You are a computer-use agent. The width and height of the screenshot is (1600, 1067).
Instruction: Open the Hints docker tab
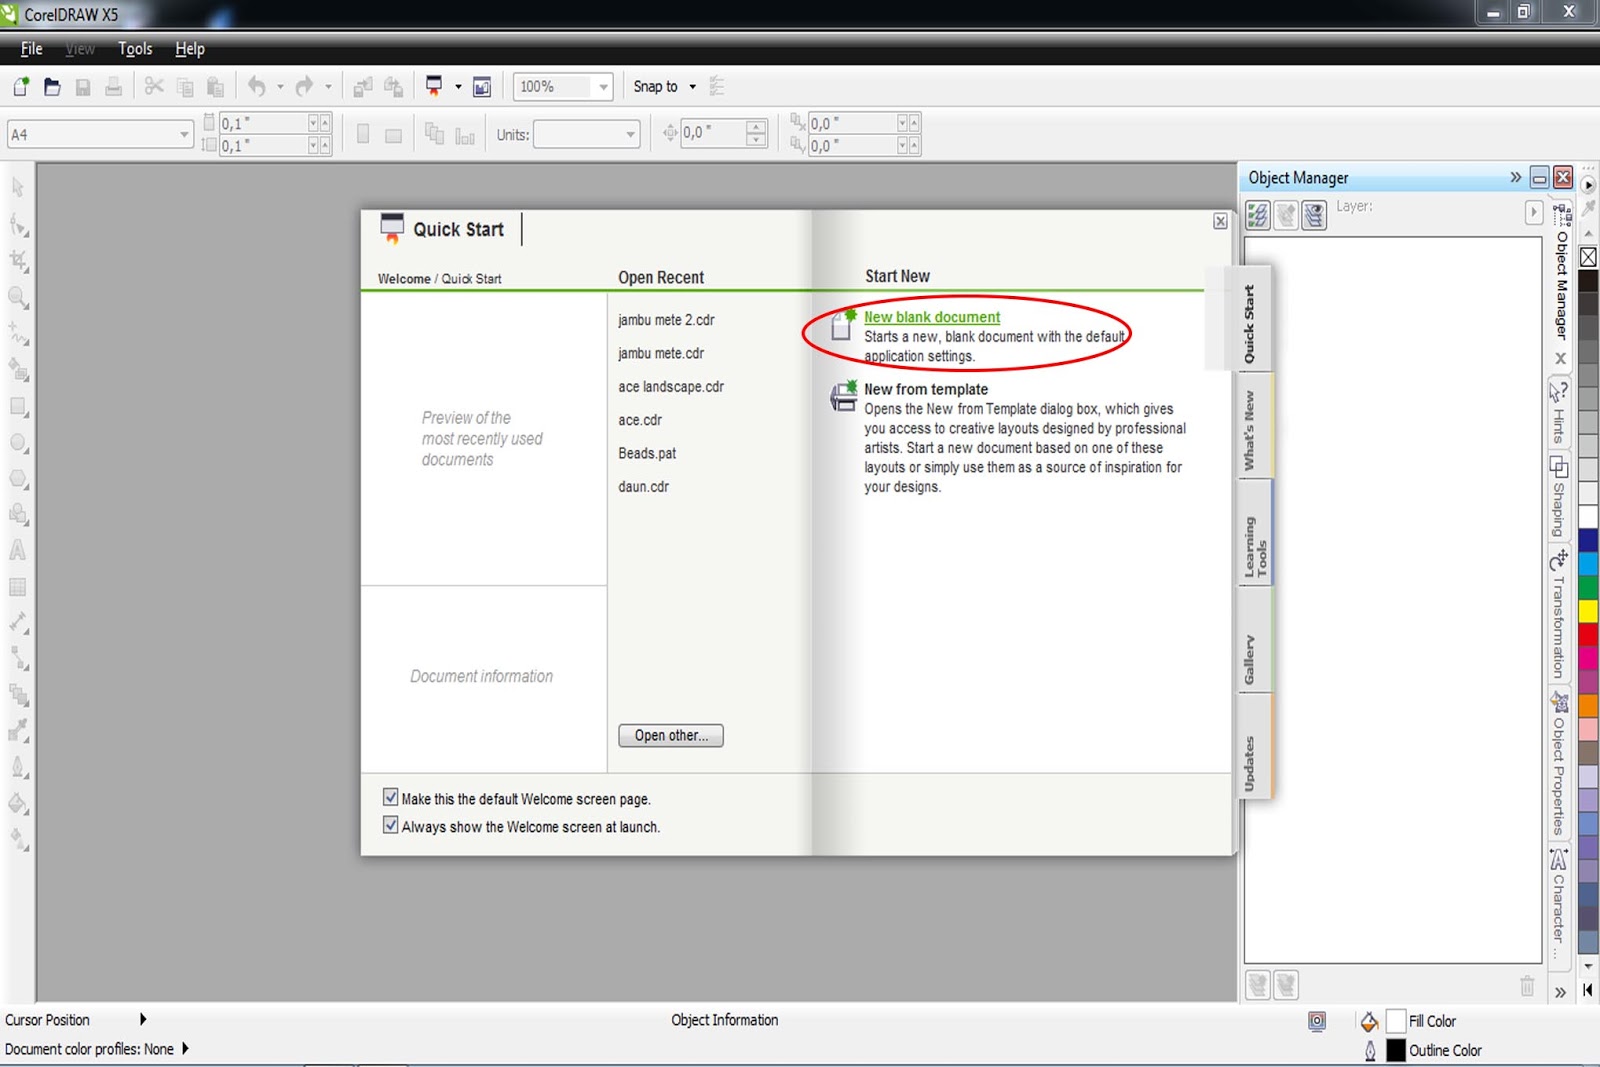[x=1559, y=413]
